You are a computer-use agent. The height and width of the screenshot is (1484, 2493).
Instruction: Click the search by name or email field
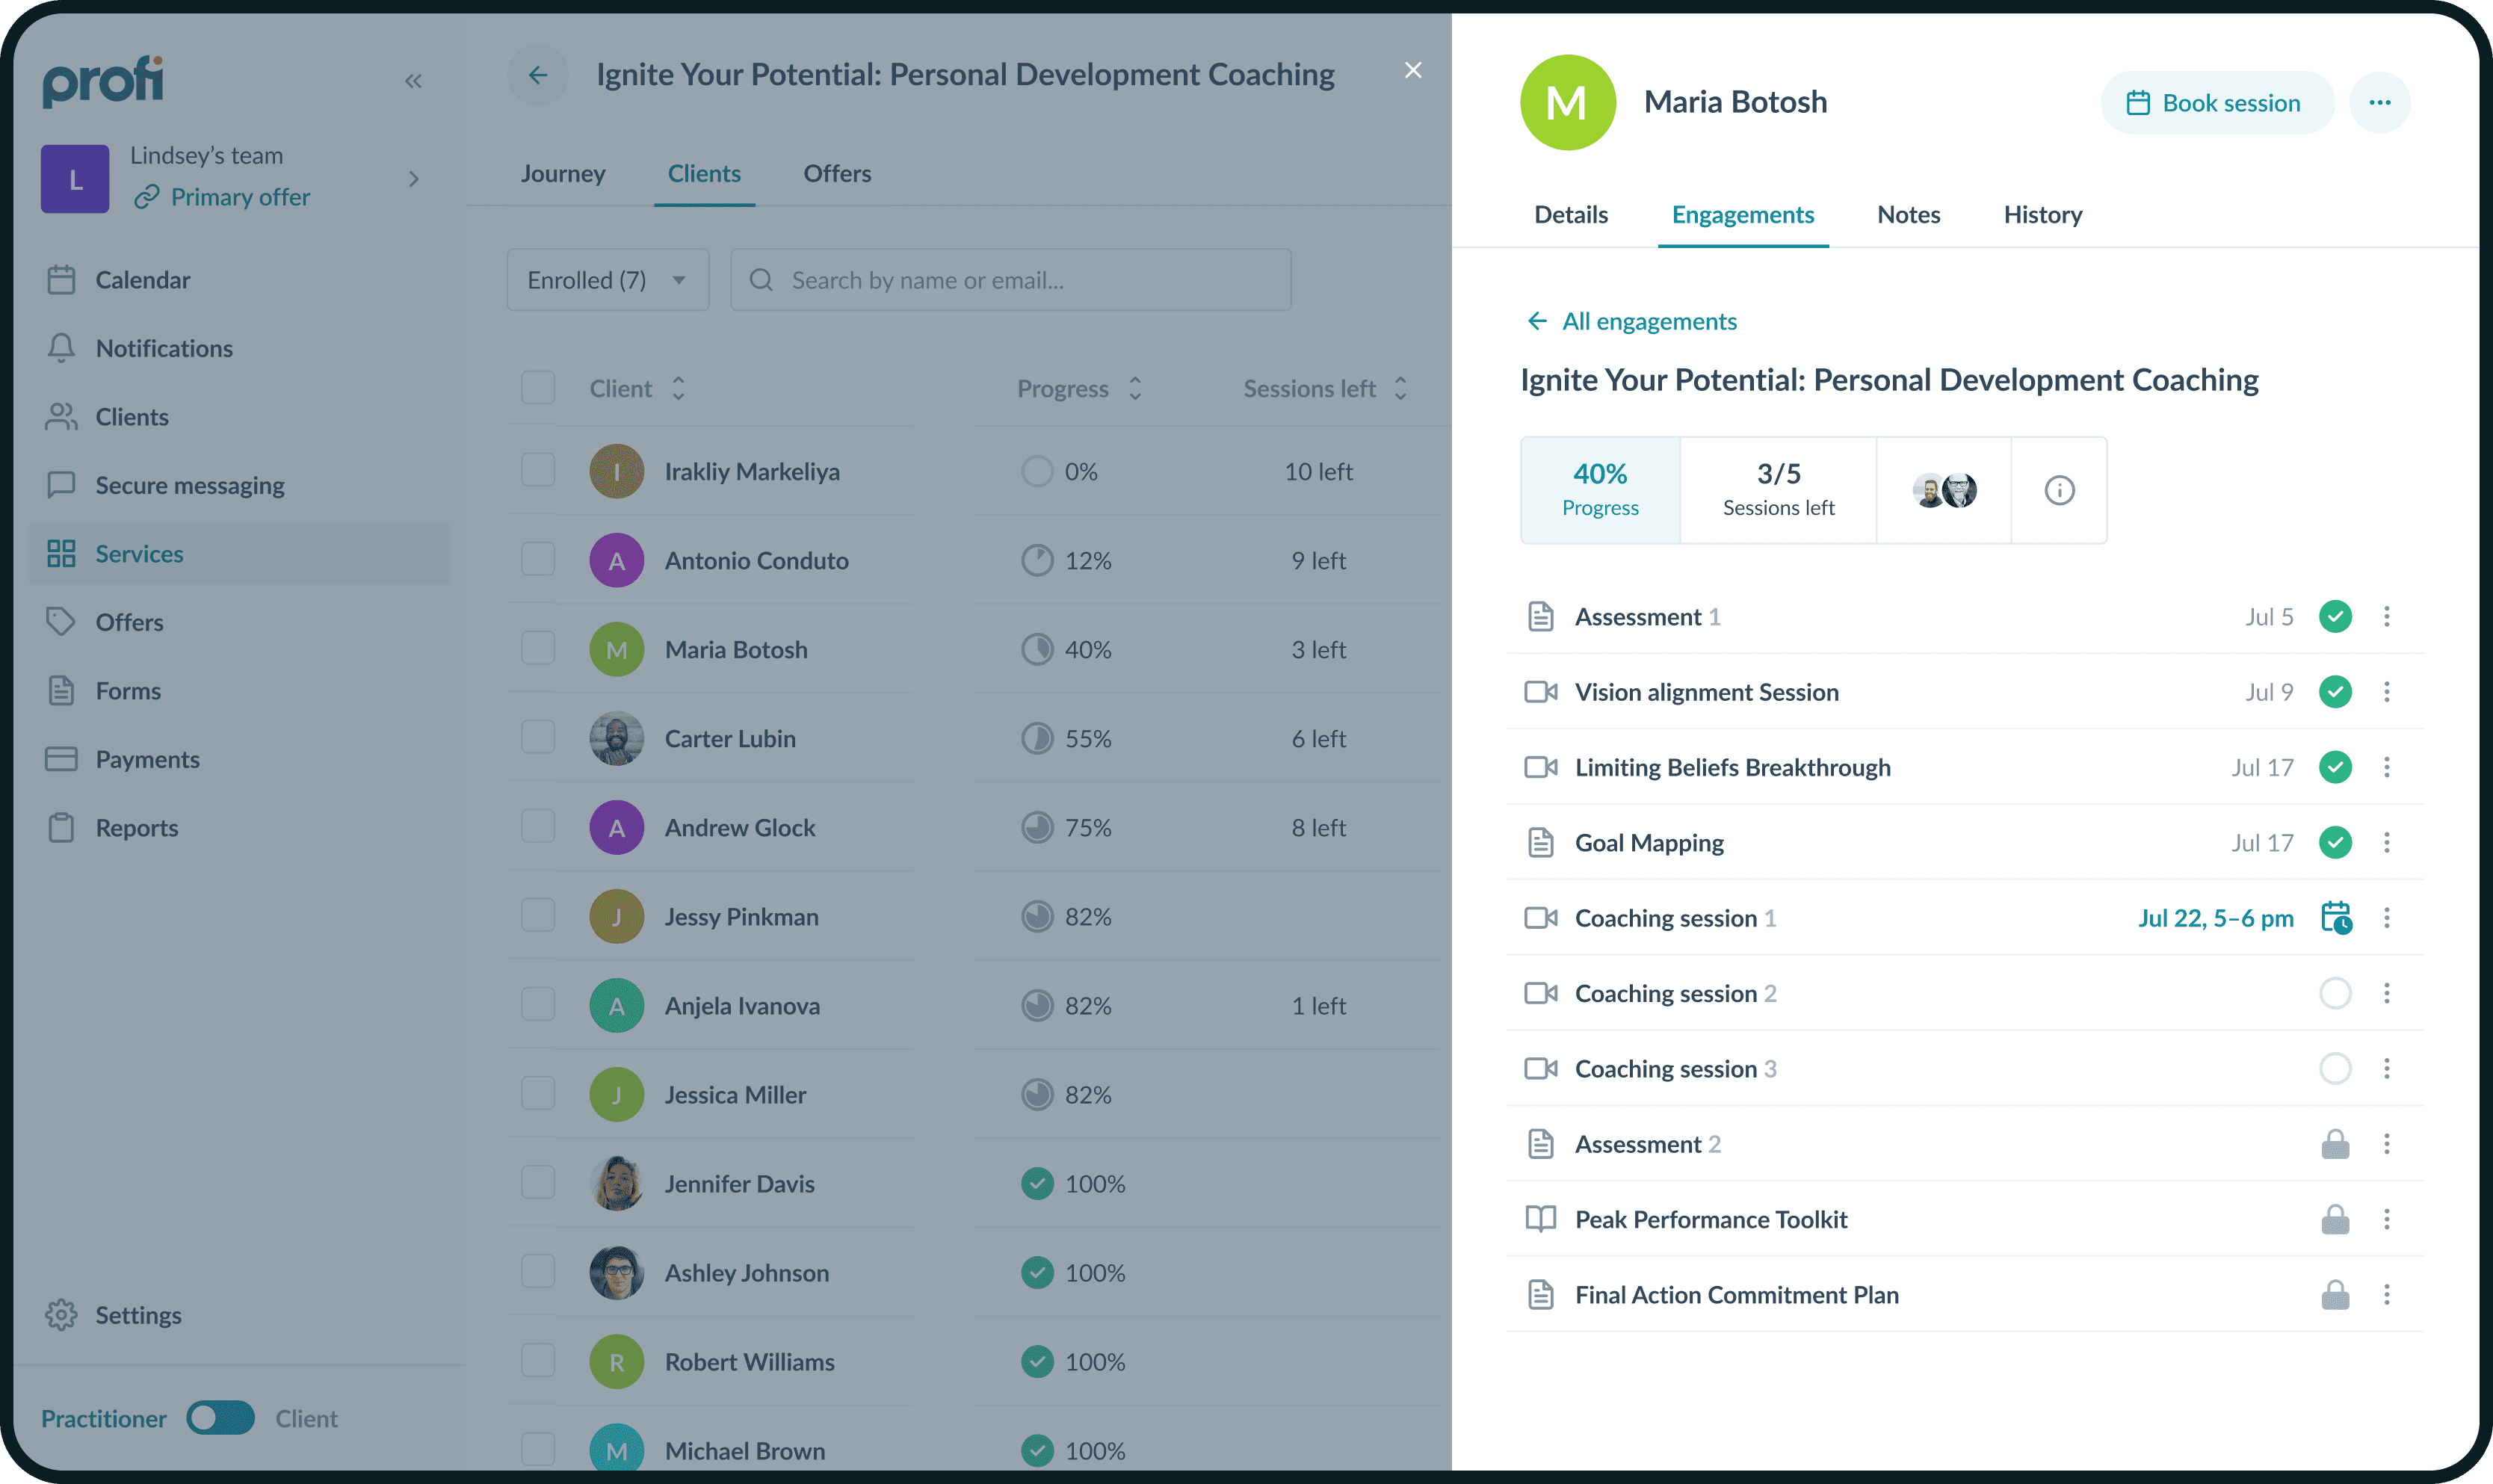point(1010,280)
